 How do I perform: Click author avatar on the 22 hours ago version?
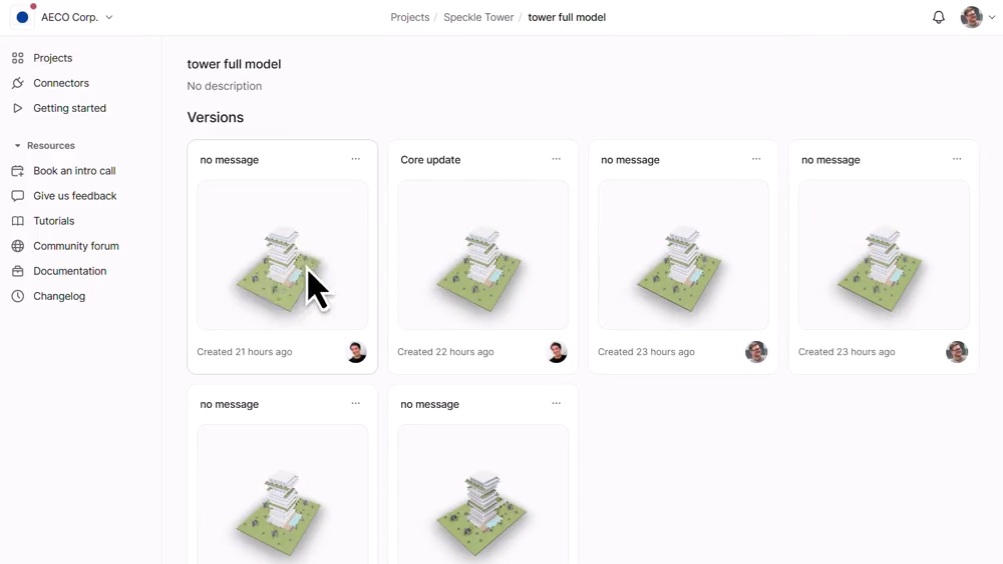point(557,352)
